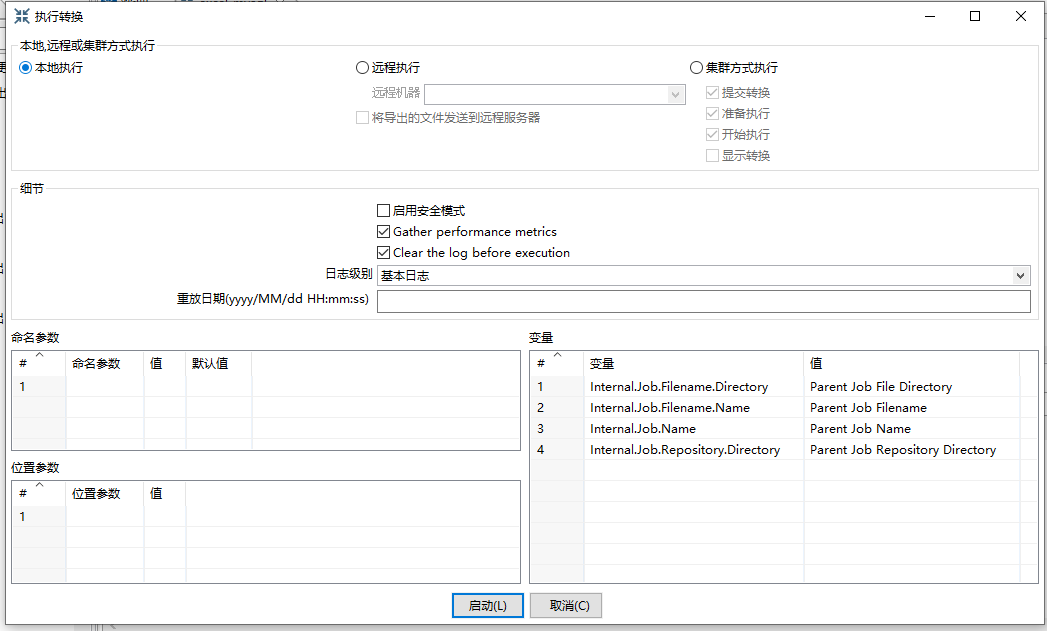1047x631 pixels.
Task: Click the 执行转换 dialog title icon
Action: [x=22, y=17]
